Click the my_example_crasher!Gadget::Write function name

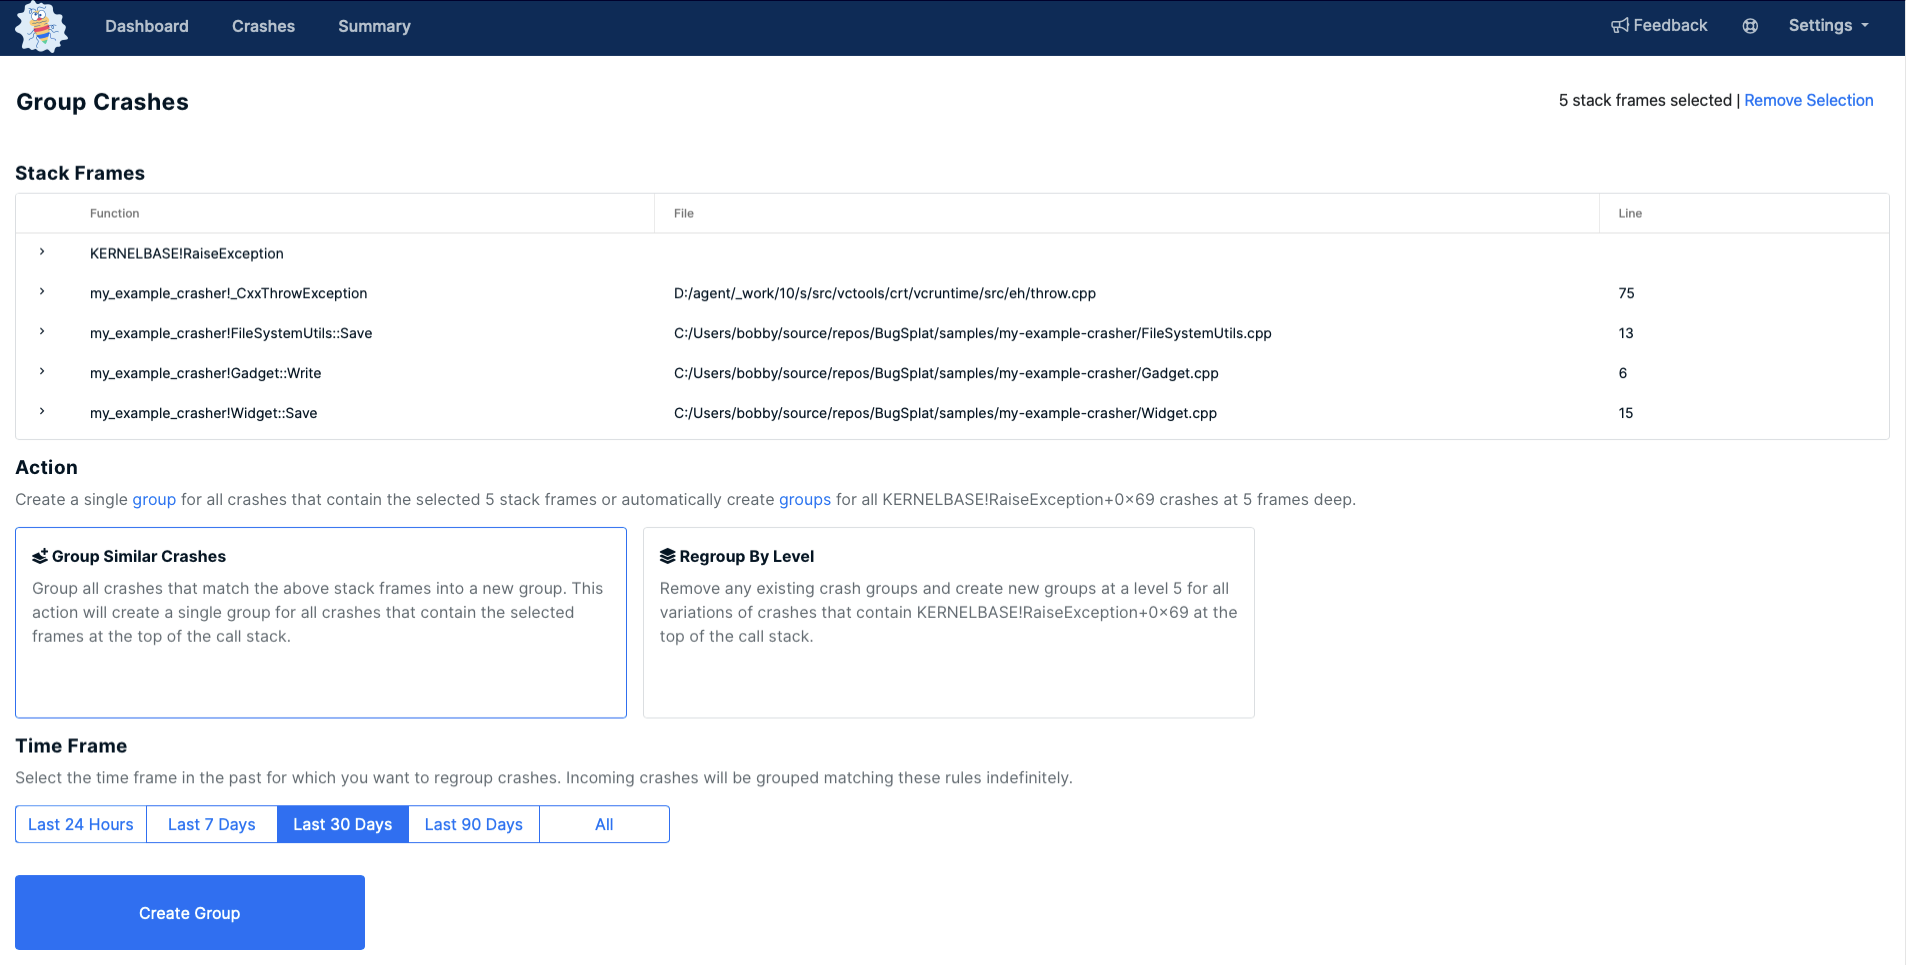pyautogui.click(x=206, y=373)
